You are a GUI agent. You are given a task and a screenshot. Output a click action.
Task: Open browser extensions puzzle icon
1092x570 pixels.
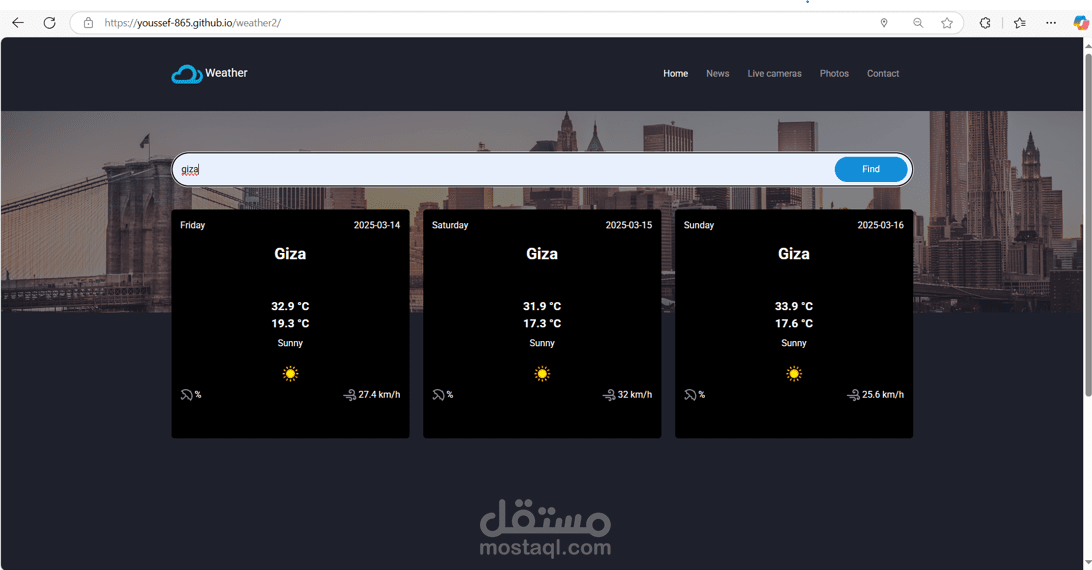pos(985,23)
